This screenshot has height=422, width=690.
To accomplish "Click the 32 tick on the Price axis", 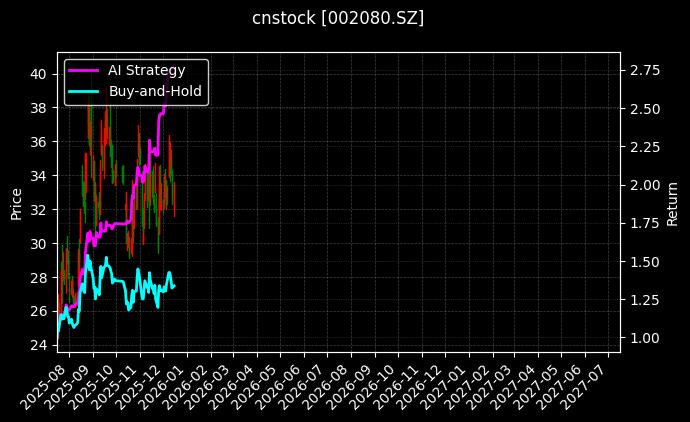I will pos(37,210).
